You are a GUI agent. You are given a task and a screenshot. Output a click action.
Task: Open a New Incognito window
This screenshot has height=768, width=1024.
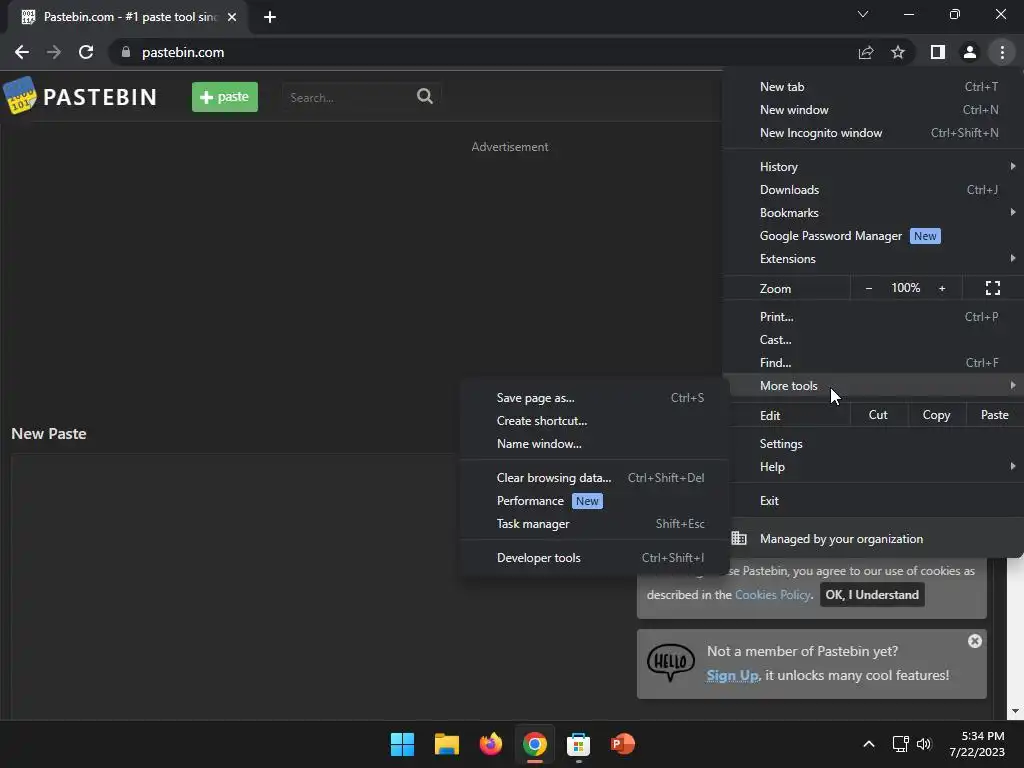873,133
